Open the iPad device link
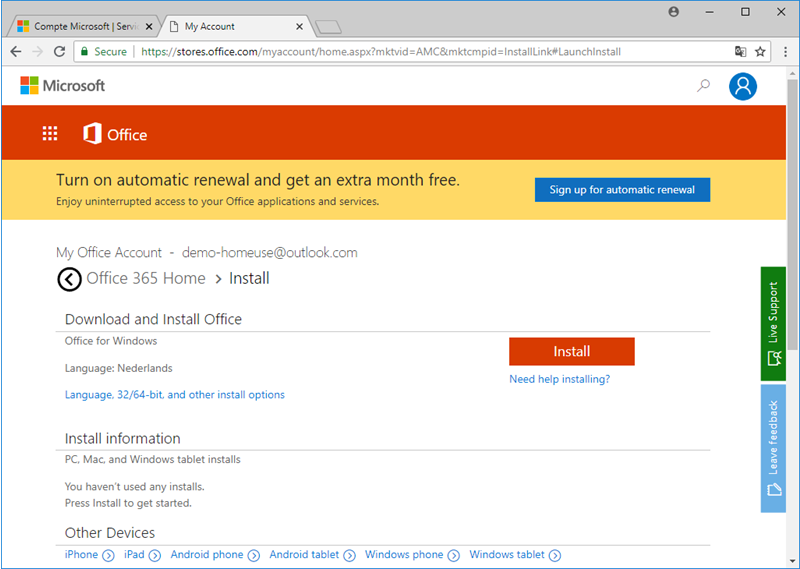This screenshot has height=569, width=800. [134, 554]
